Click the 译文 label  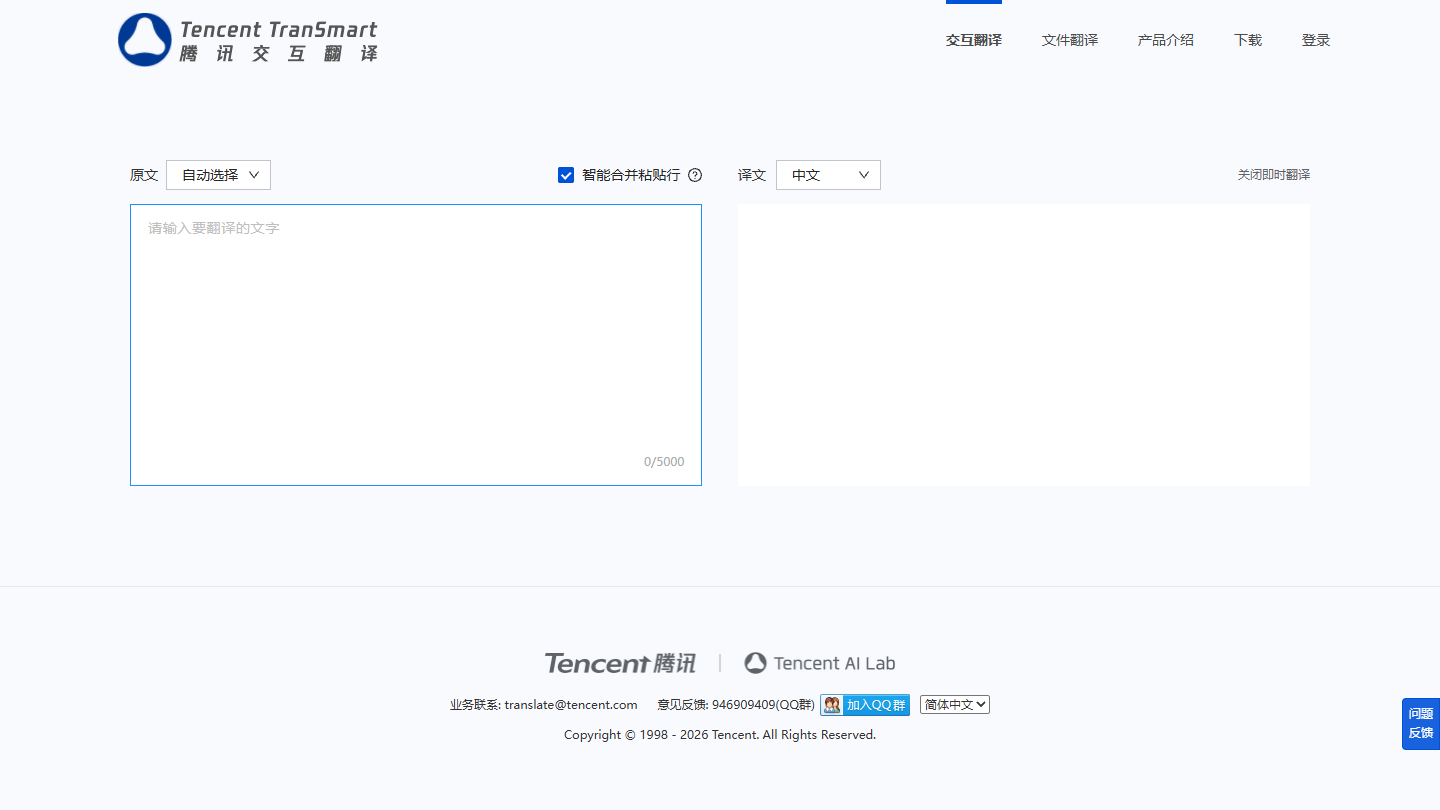tap(752, 175)
